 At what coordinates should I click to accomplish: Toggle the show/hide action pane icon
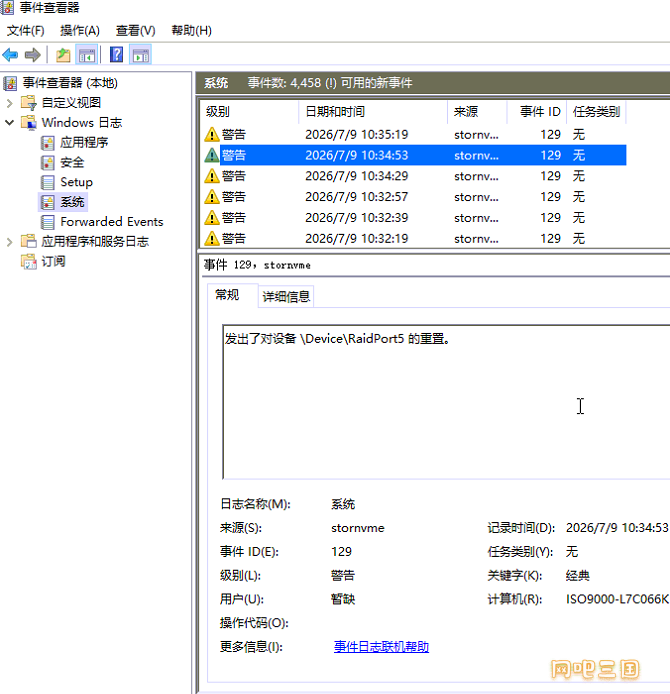click(x=141, y=55)
